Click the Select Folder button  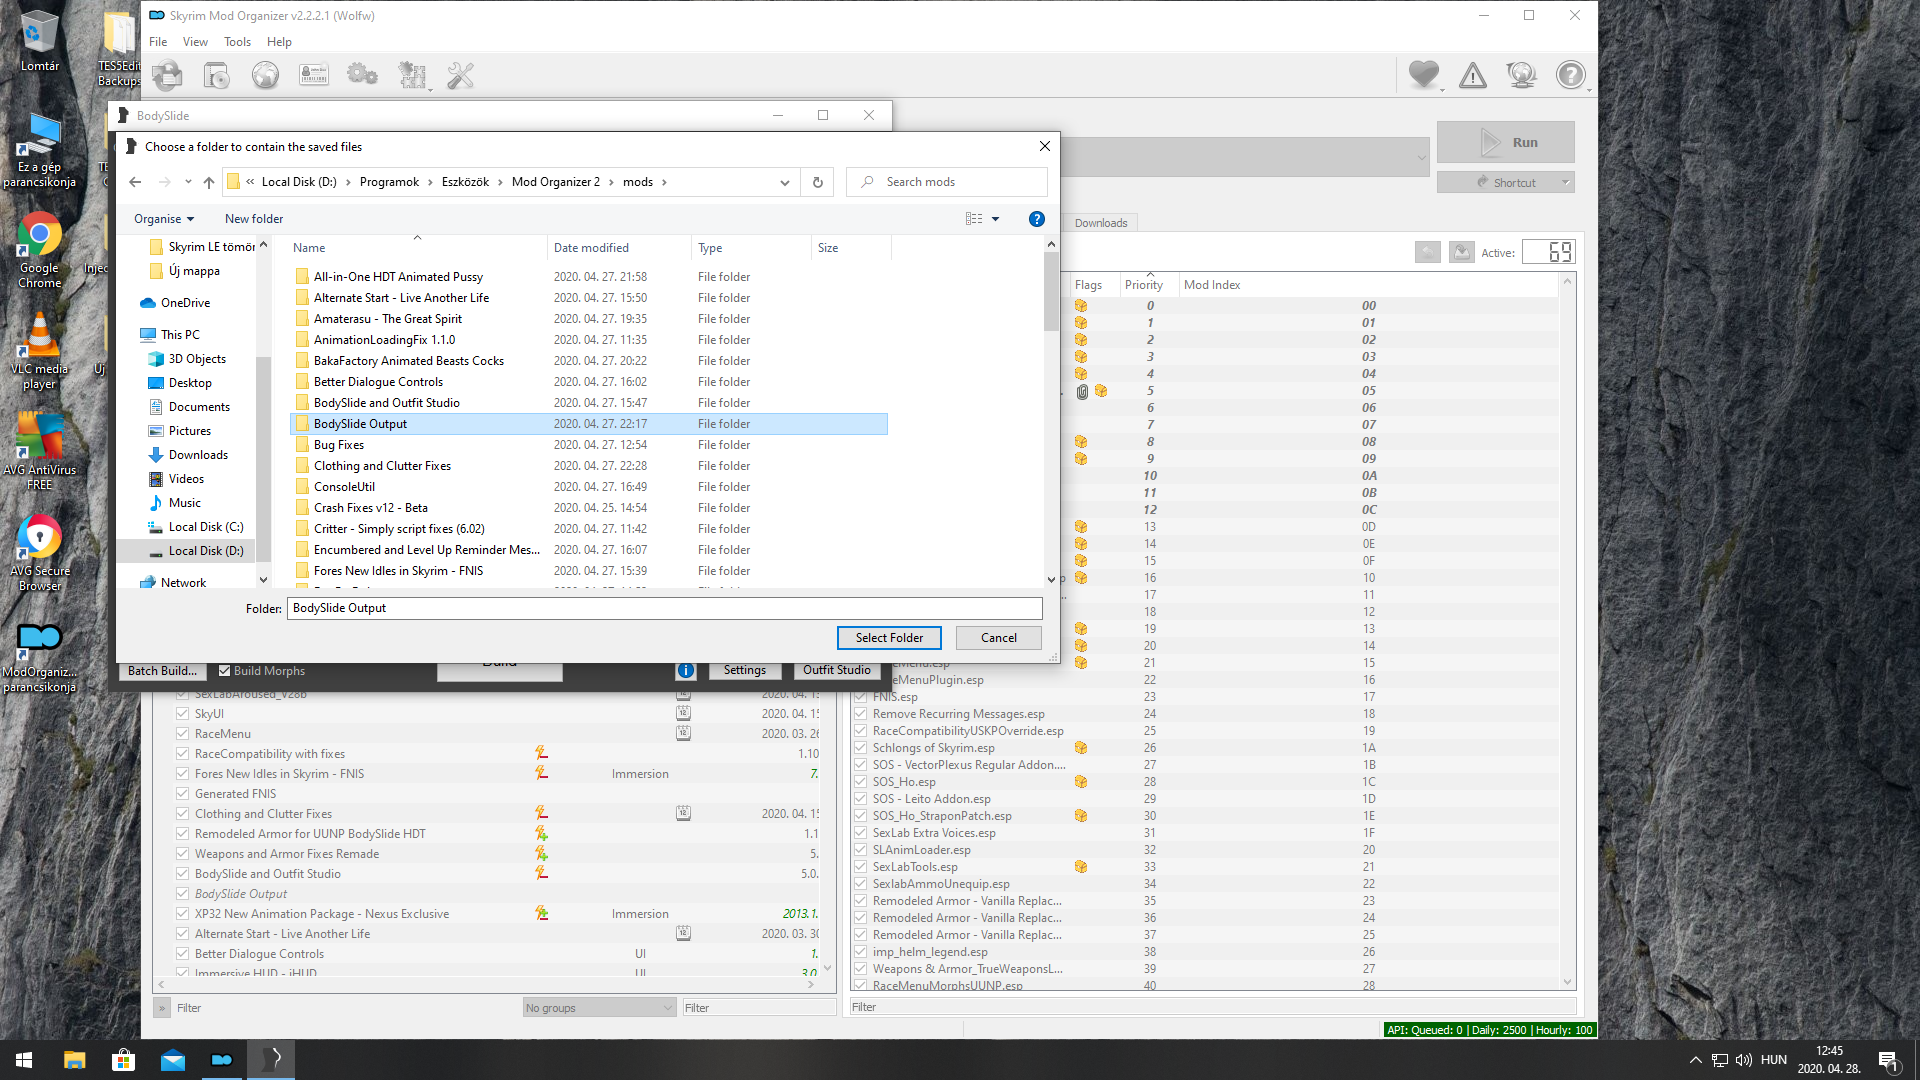(889, 638)
